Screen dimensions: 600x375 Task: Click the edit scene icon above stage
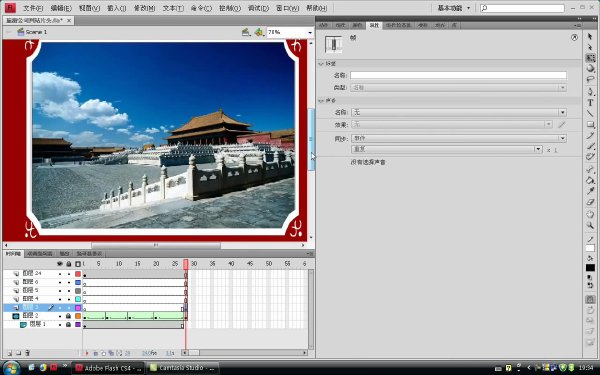click(x=246, y=32)
